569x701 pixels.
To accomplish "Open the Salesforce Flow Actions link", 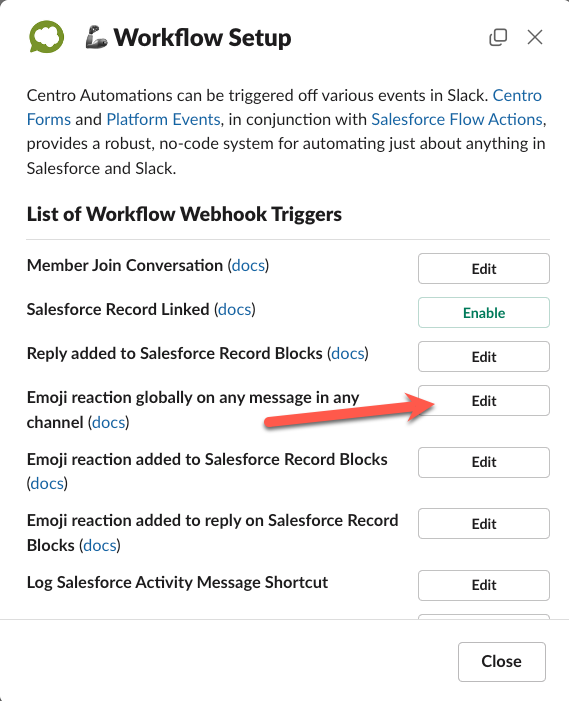I will 457,119.
